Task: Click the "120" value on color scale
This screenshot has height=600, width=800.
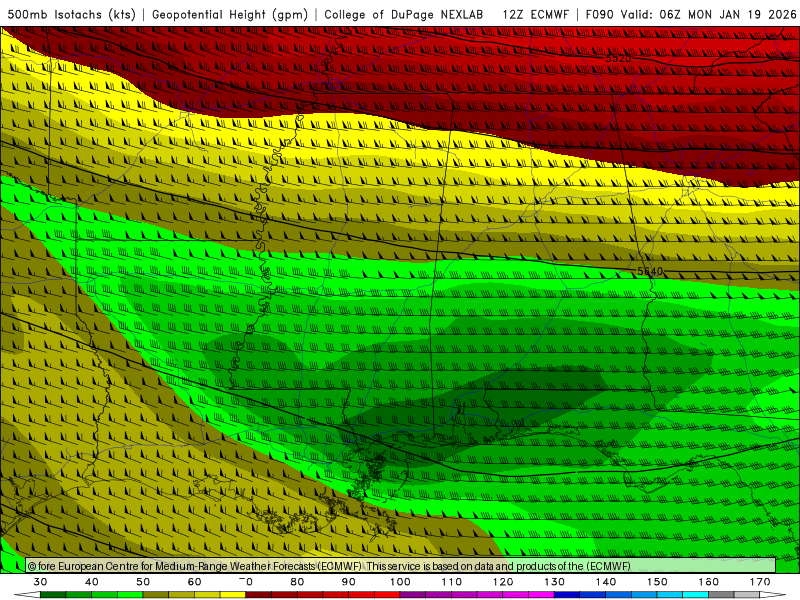Action: point(503,582)
